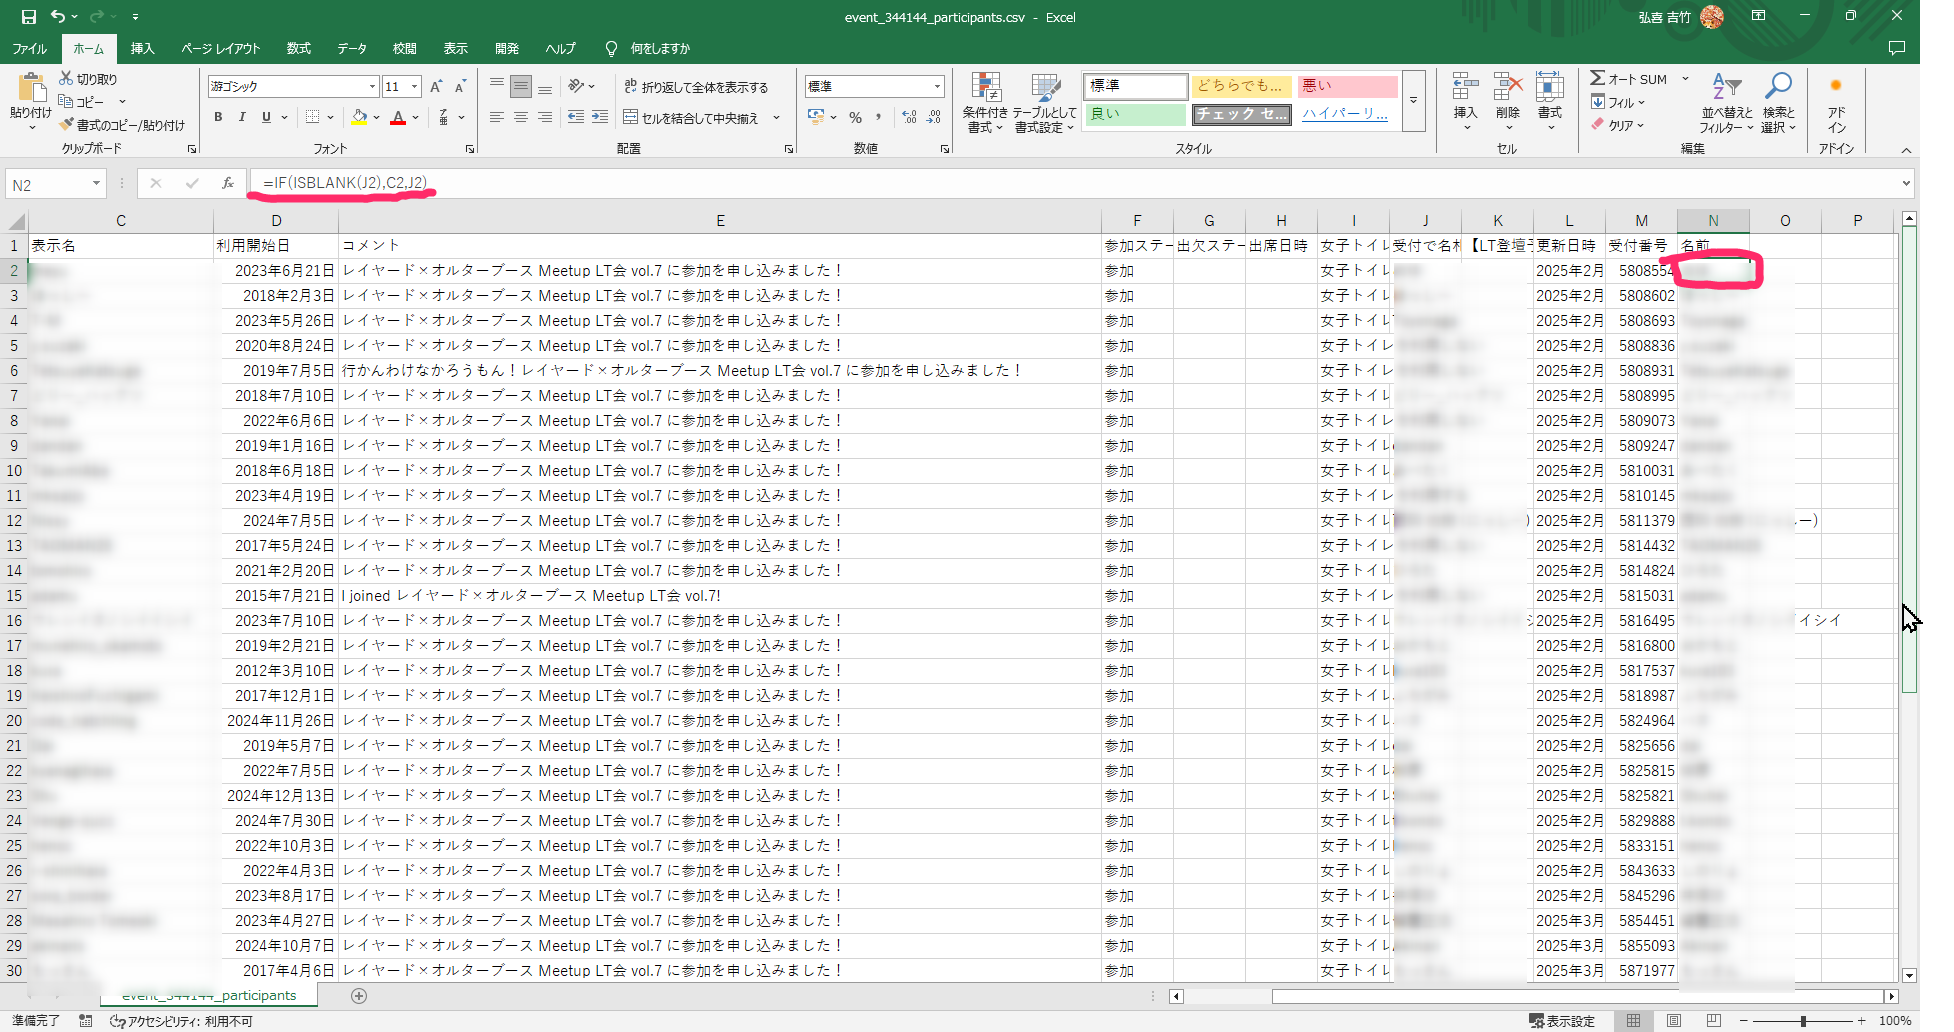Toggle 折り返して全体を表示する wrap text

696,87
